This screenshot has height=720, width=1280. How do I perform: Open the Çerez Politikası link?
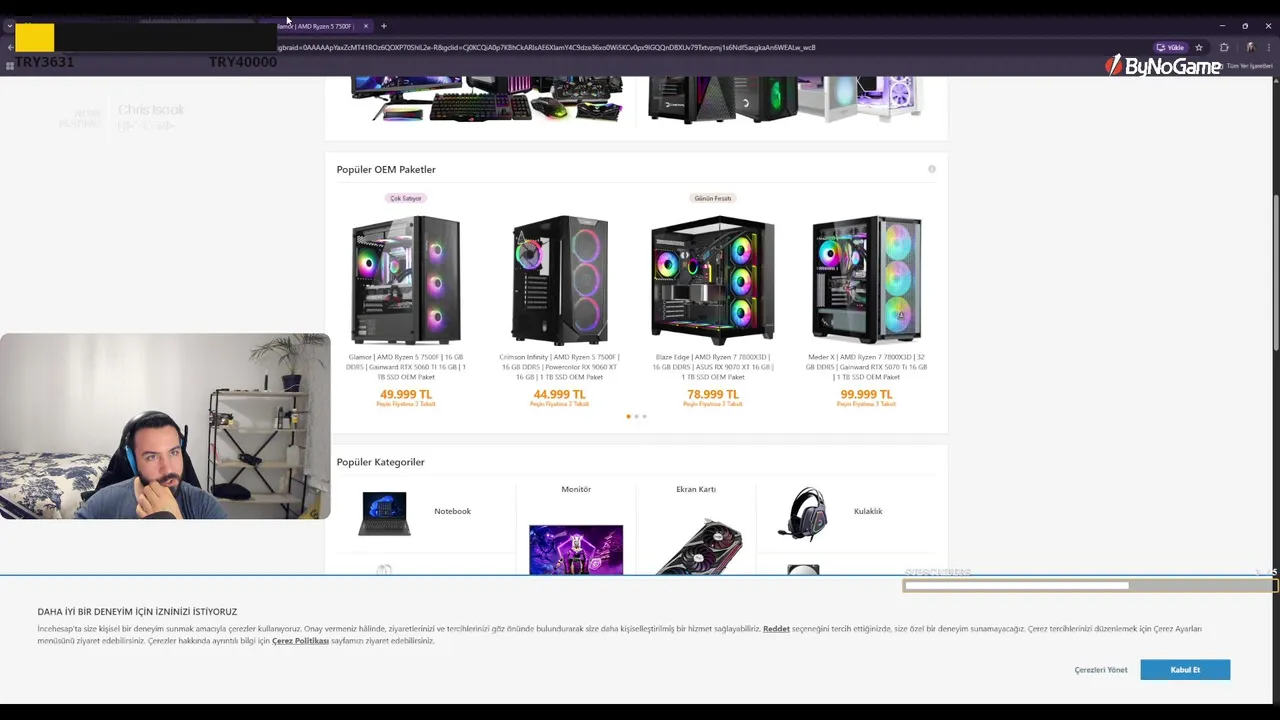pyautogui.click(x=300, y=641)
